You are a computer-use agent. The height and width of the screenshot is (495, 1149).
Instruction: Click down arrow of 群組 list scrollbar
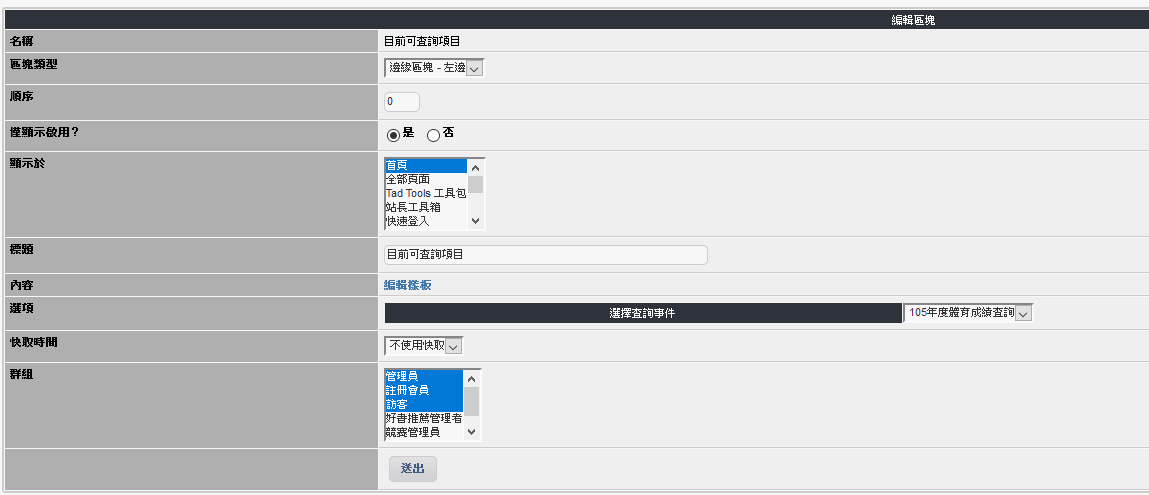coord(472,432)
